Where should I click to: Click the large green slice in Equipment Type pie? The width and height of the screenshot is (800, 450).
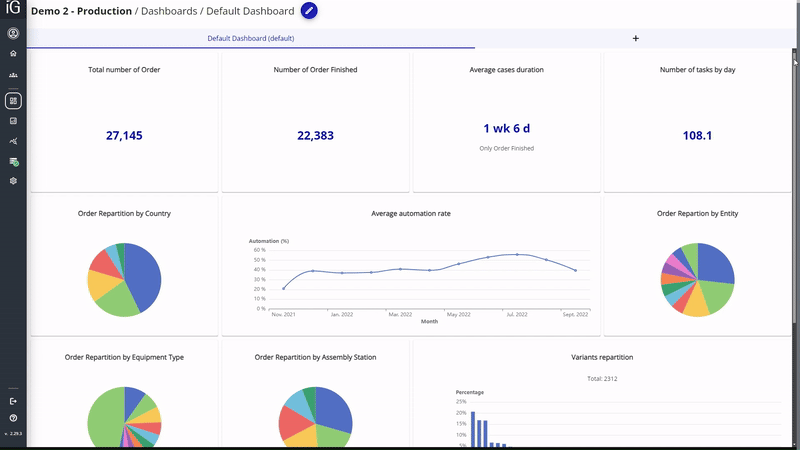click(105, 420)
